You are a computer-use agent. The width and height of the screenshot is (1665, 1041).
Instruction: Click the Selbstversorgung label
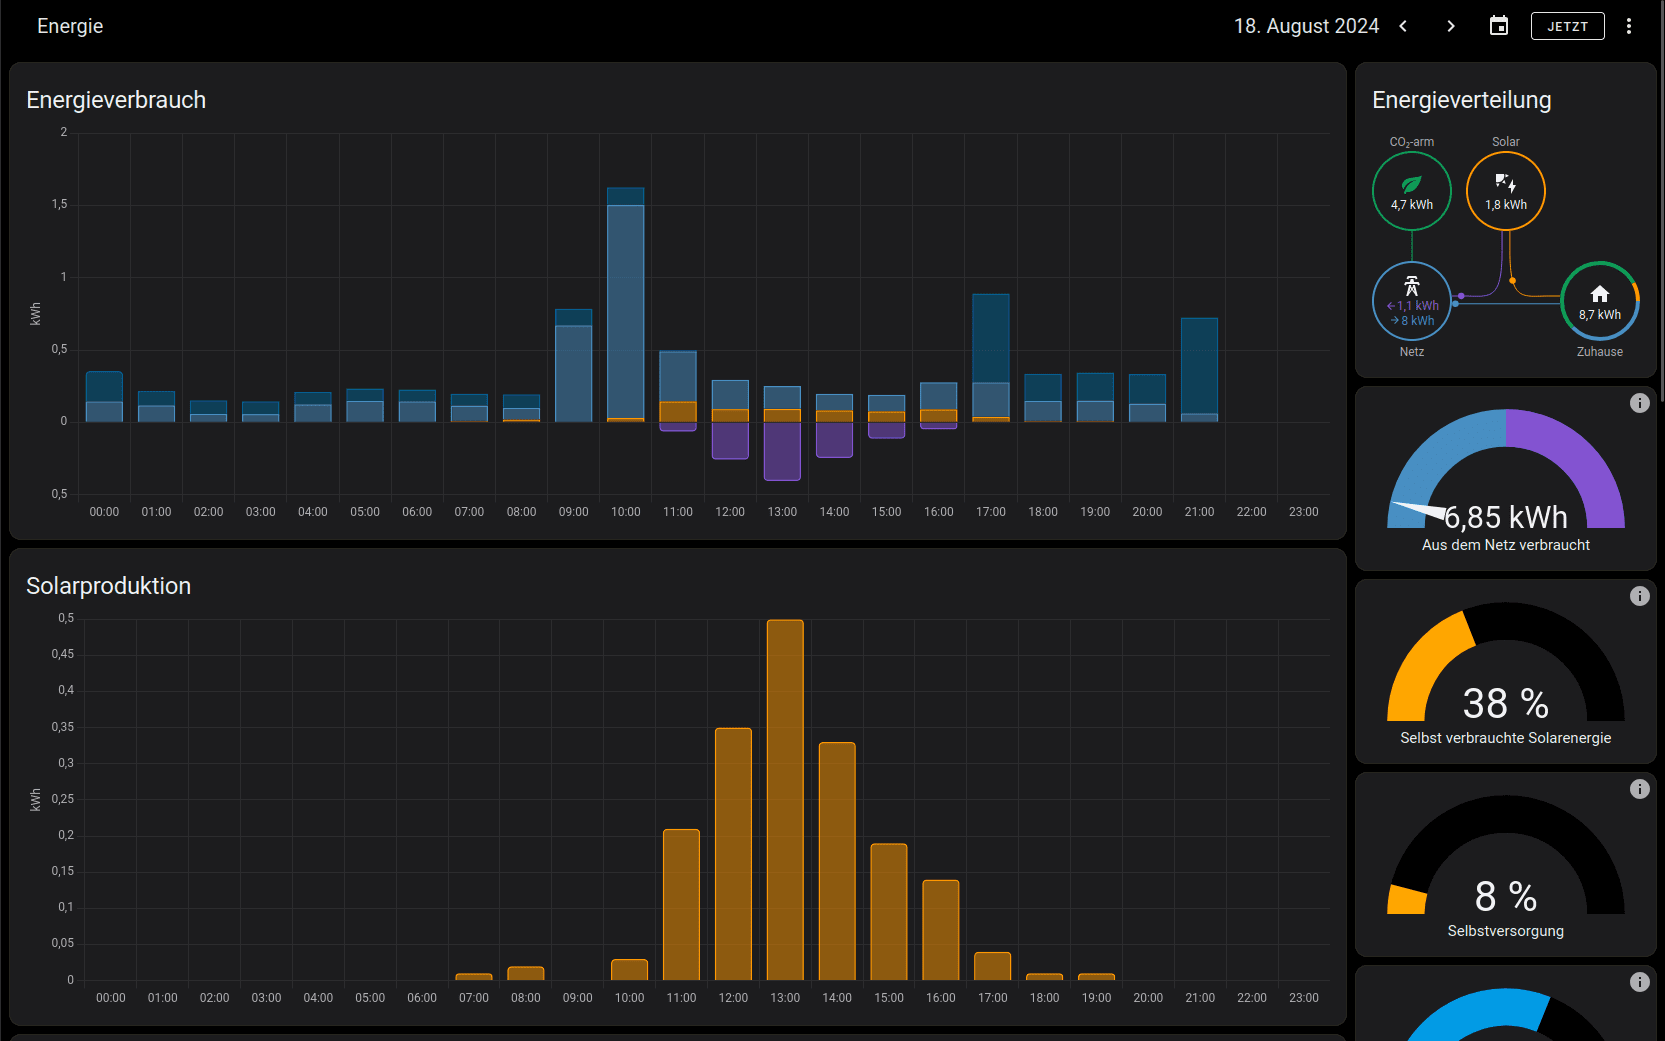[x=1506, y=931]
